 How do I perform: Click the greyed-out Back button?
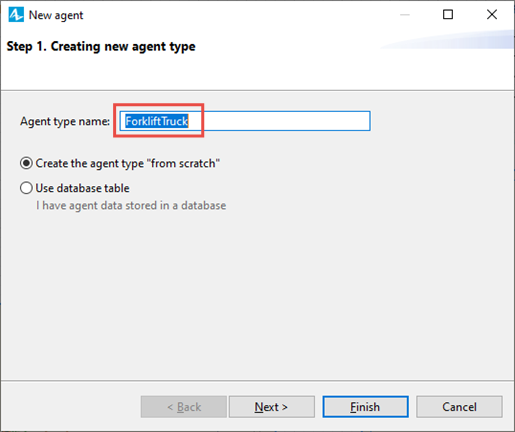click(184, 407)
